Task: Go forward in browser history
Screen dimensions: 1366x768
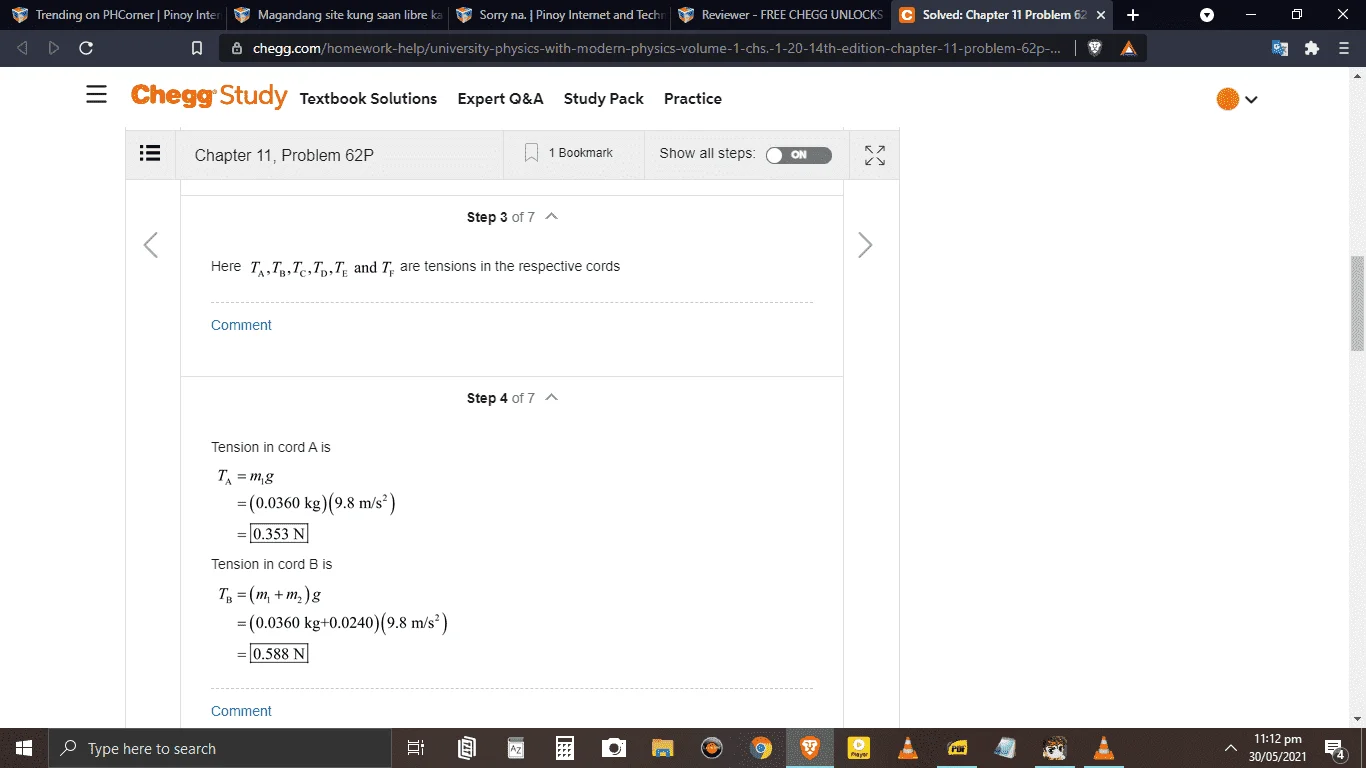Action: 54,48
